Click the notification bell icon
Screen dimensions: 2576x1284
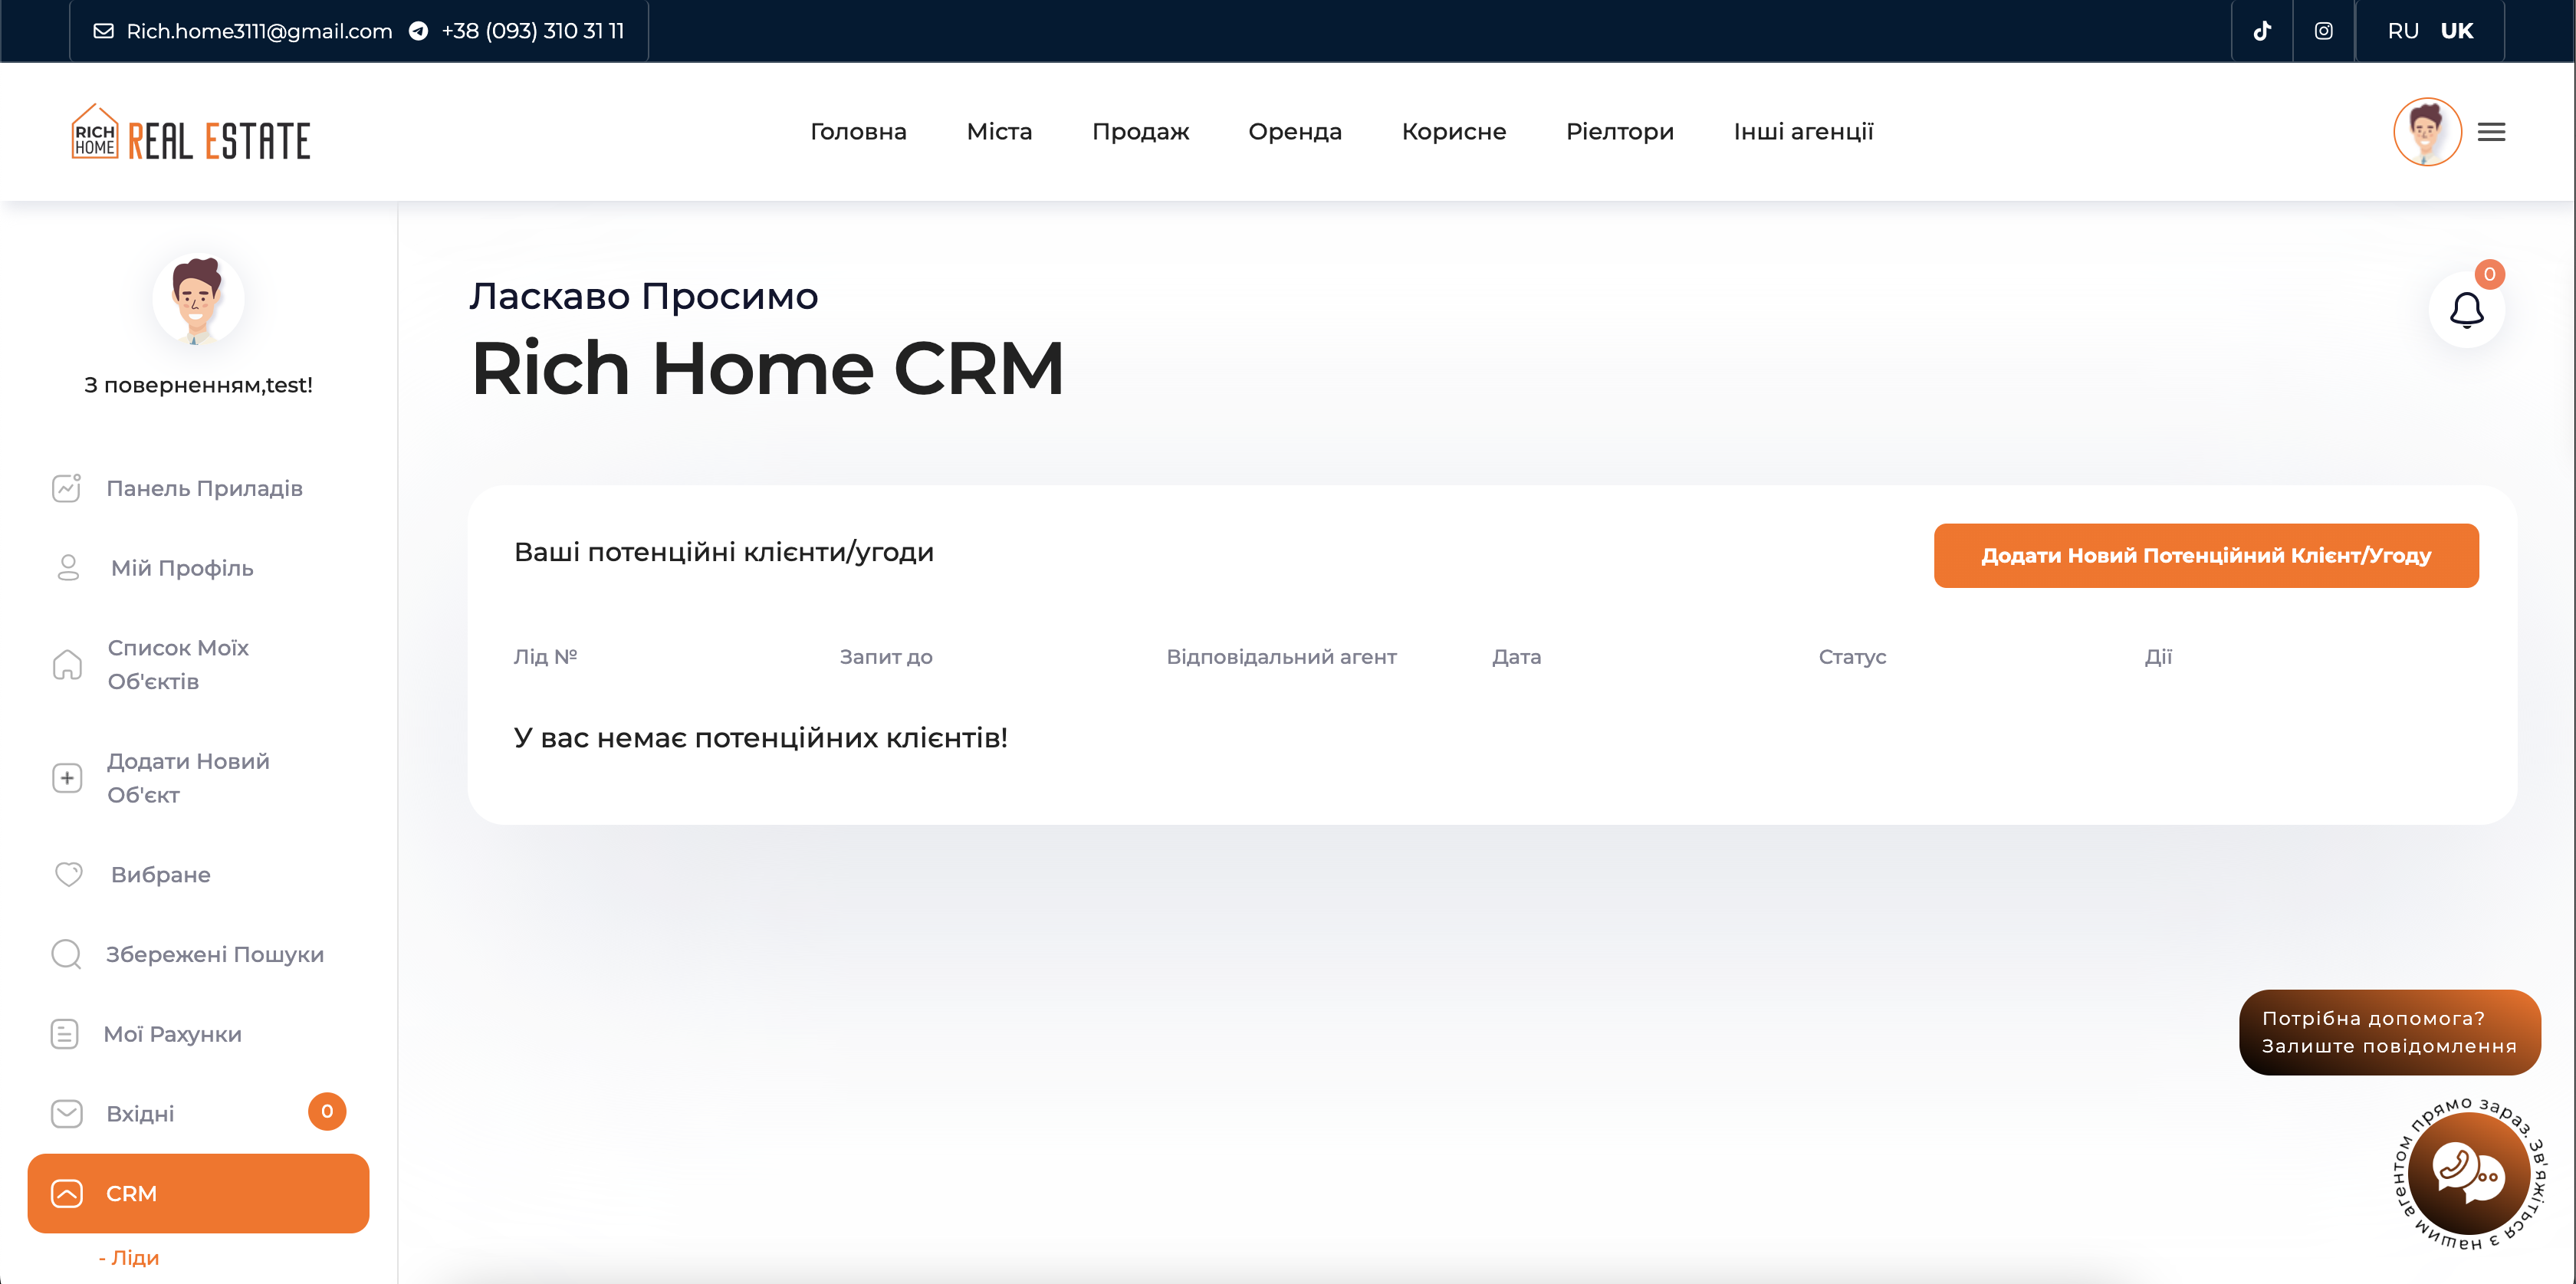tap(2466, 310)
